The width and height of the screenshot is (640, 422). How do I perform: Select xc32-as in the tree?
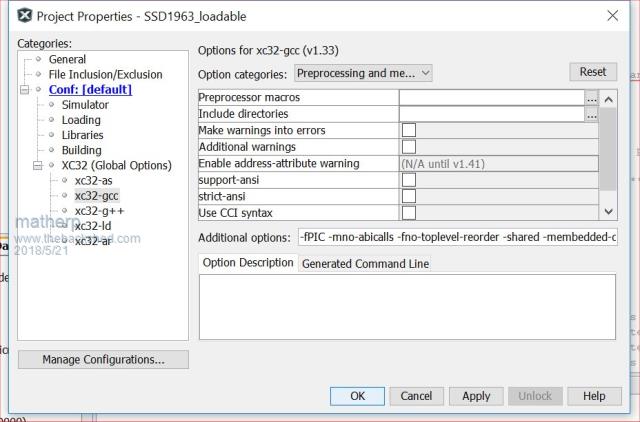(93, 180)
